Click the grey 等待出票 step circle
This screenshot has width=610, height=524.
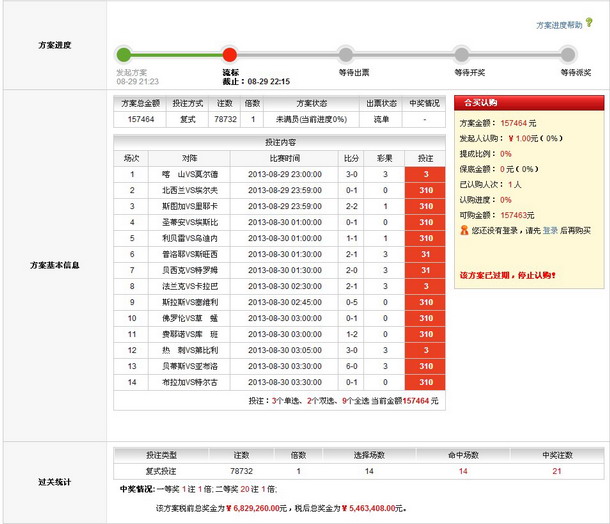pyautogui.click(x=345, y=55)
